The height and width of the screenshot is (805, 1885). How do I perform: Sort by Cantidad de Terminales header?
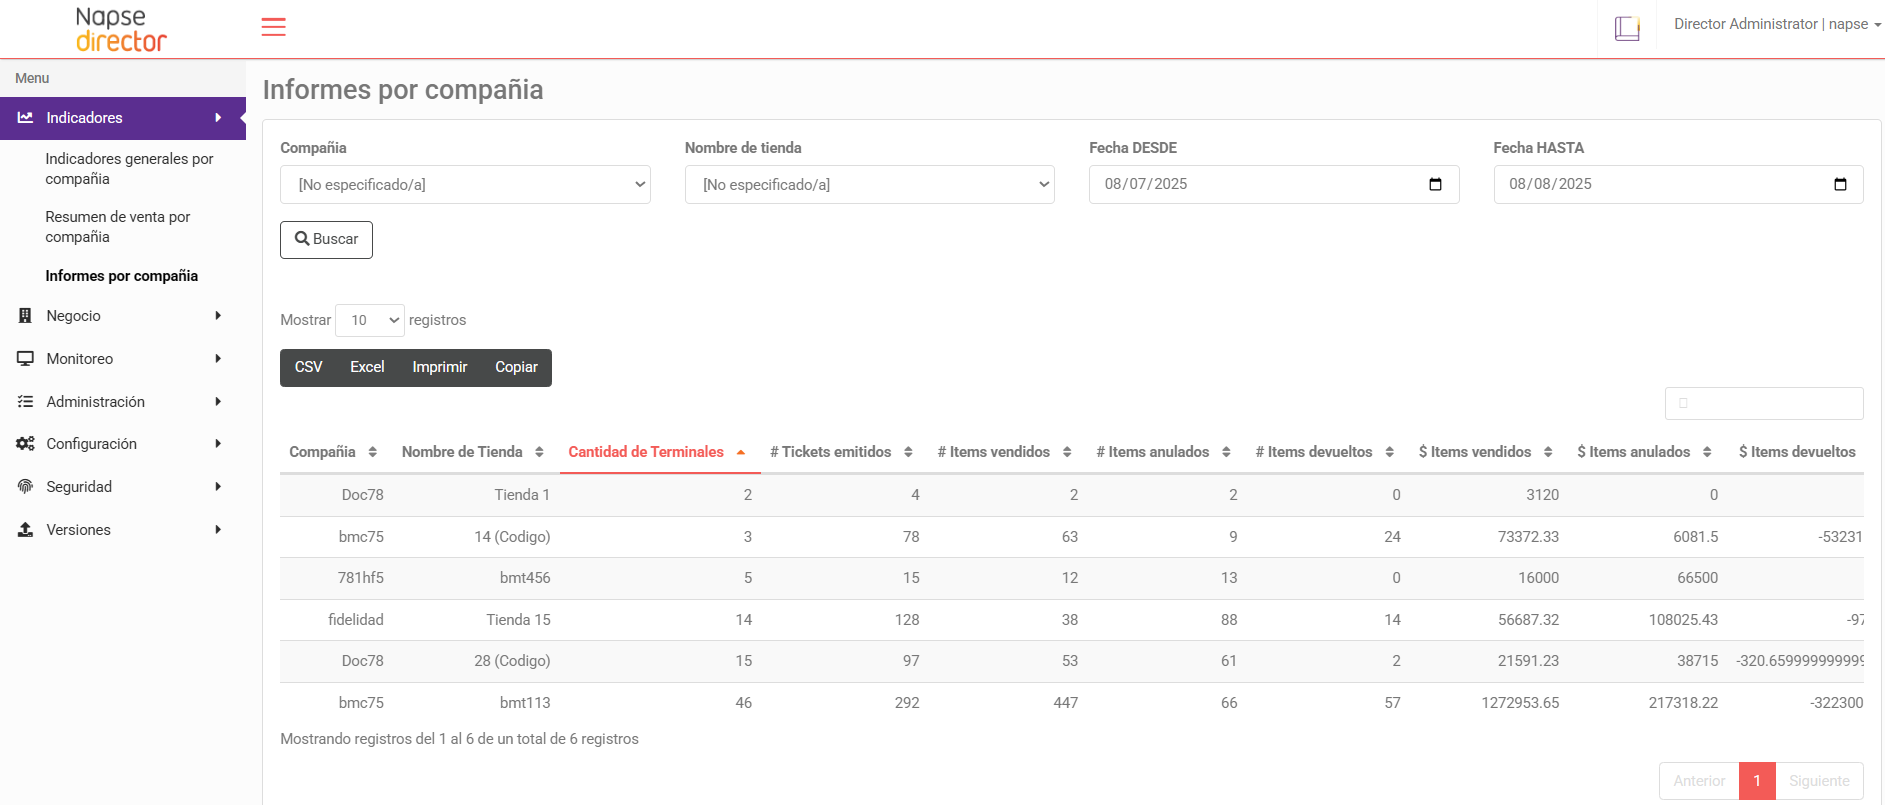tap(660, 452)
